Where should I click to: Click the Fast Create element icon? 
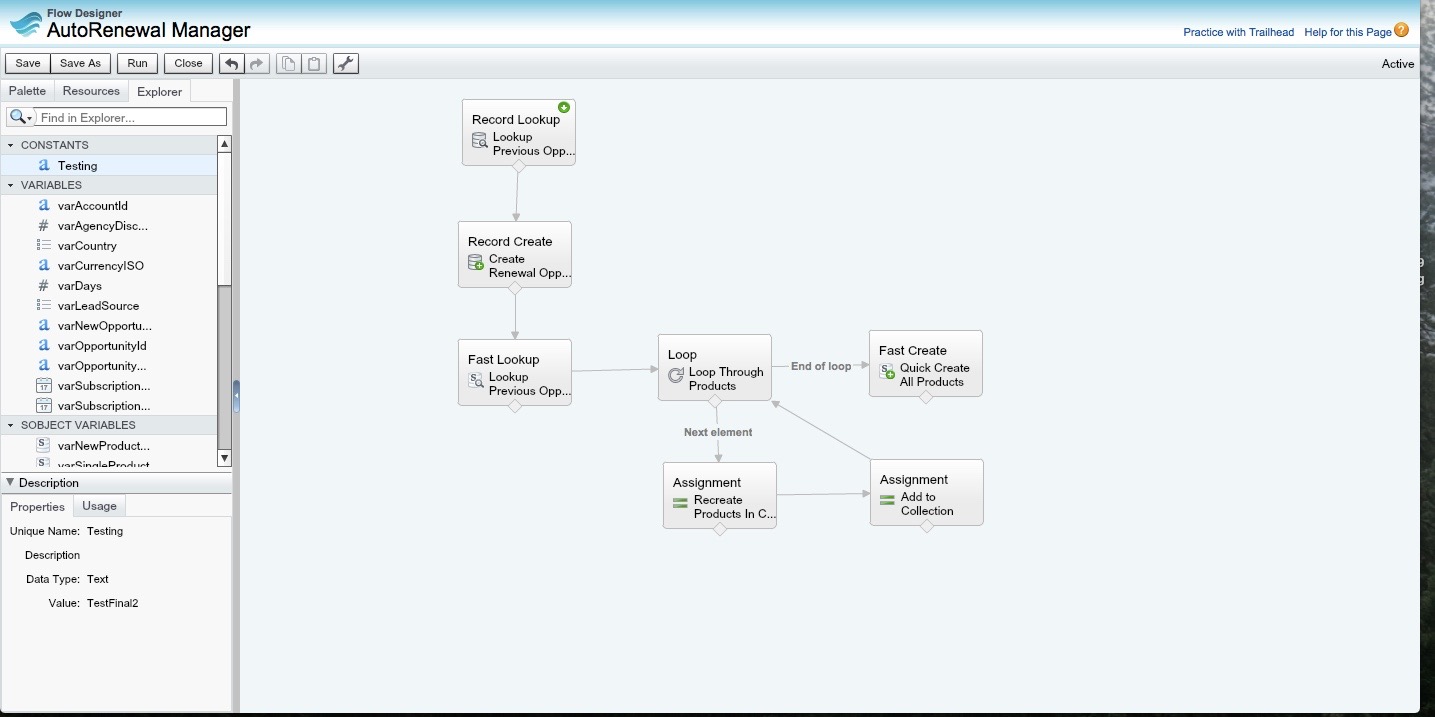887,371
